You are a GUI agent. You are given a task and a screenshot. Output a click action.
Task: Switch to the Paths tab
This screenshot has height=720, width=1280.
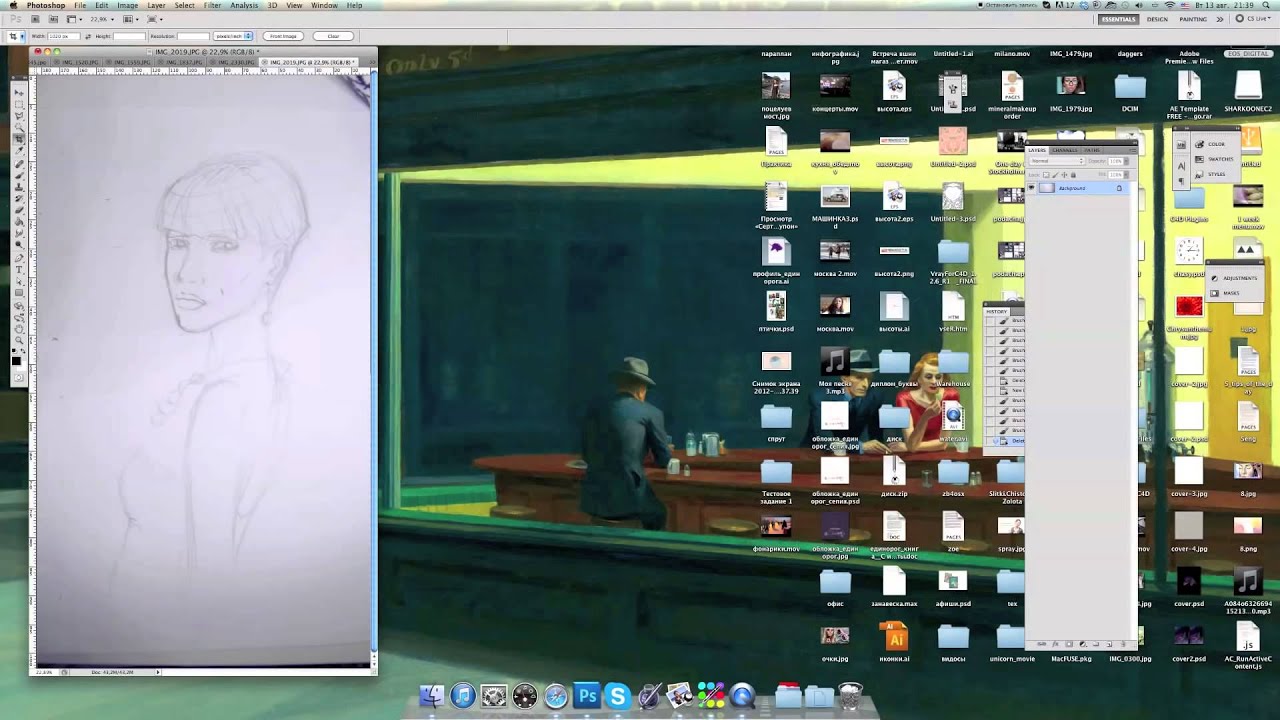[x=1092, y=150]
